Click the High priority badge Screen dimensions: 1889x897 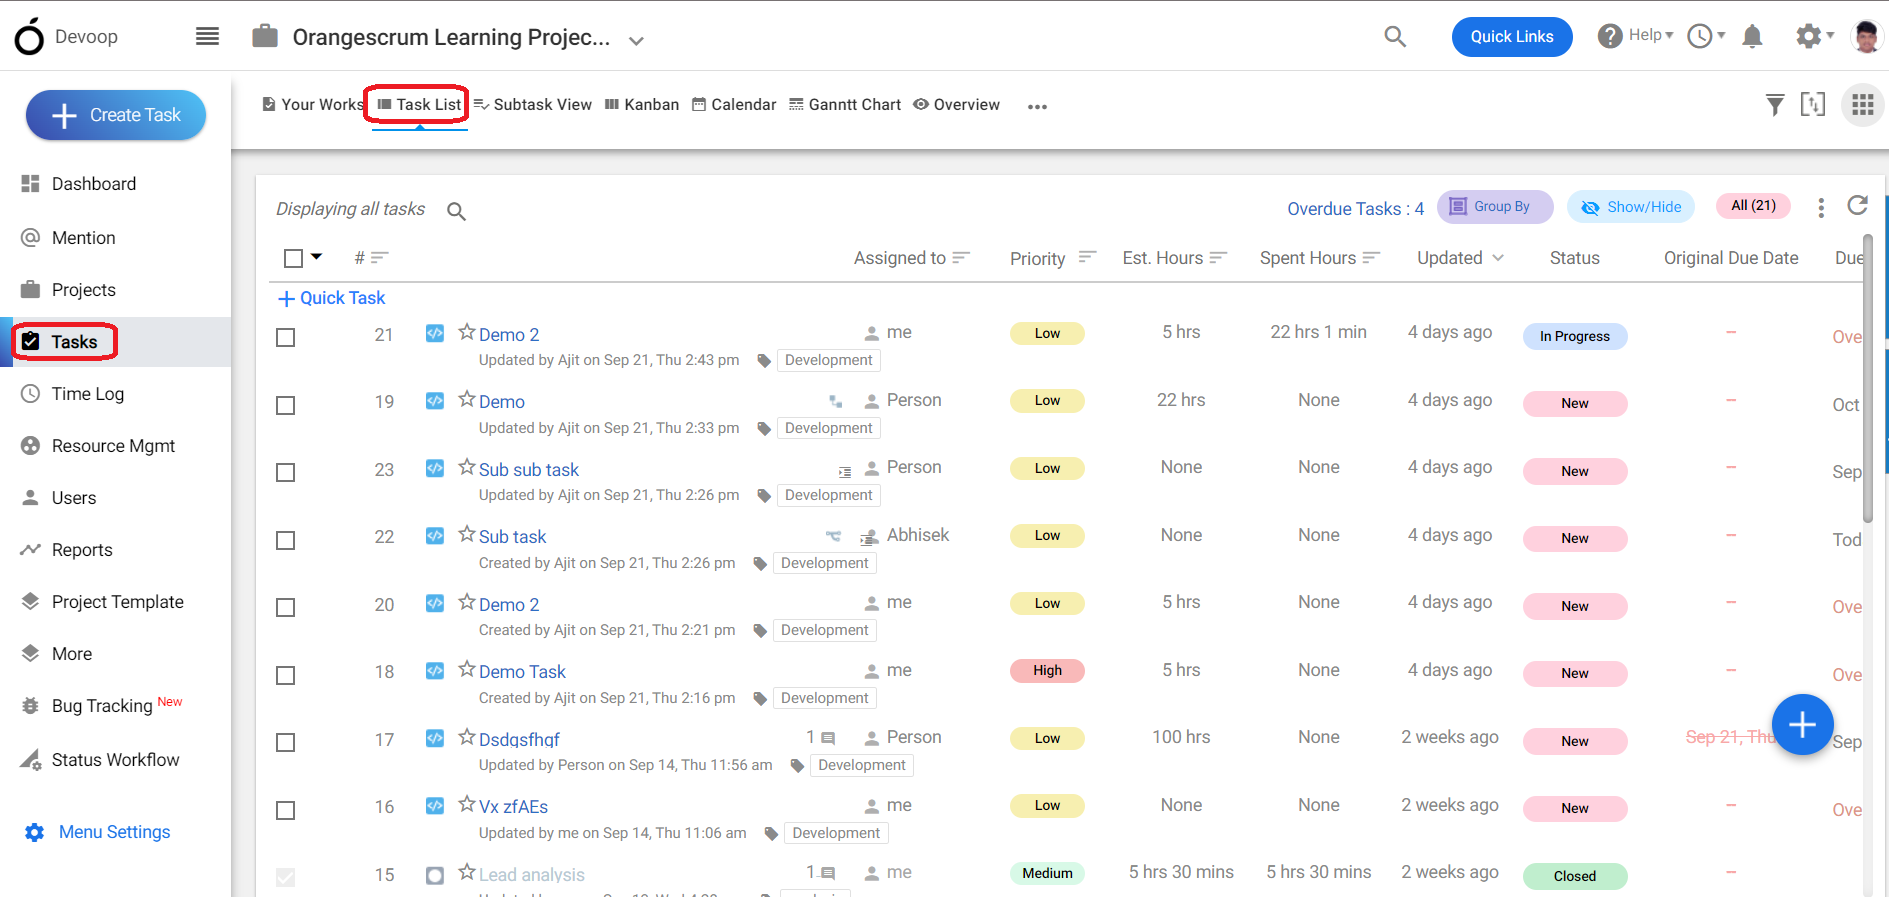pyautogui.click(x=1047, y=671)
